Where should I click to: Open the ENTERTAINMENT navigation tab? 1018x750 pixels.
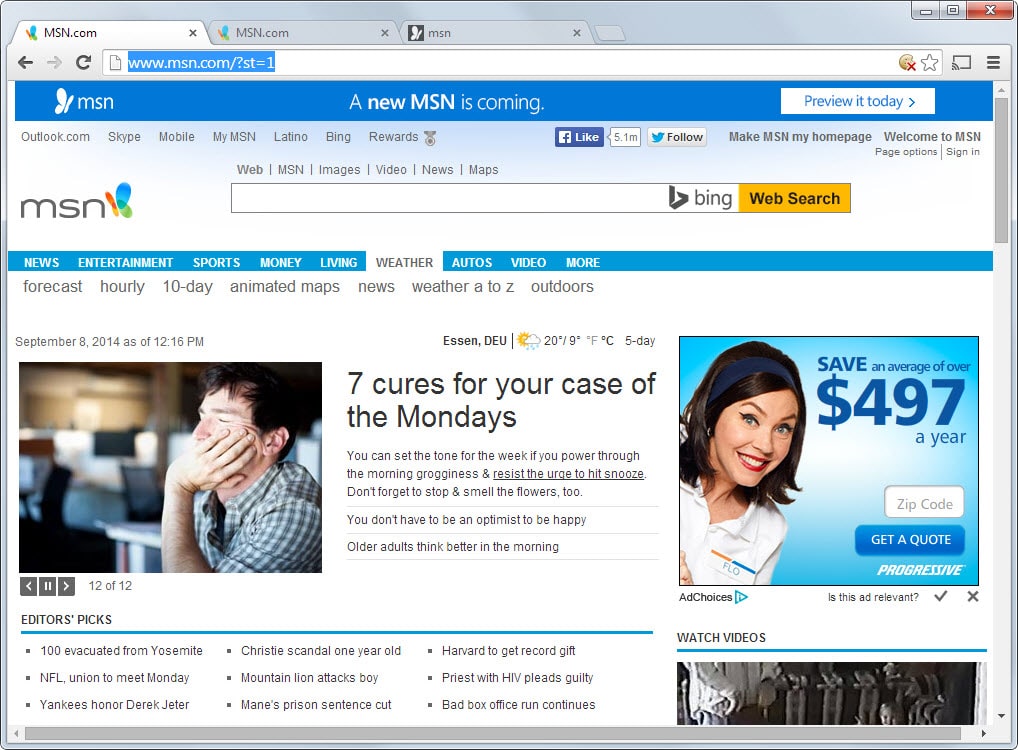click(125, 262)
